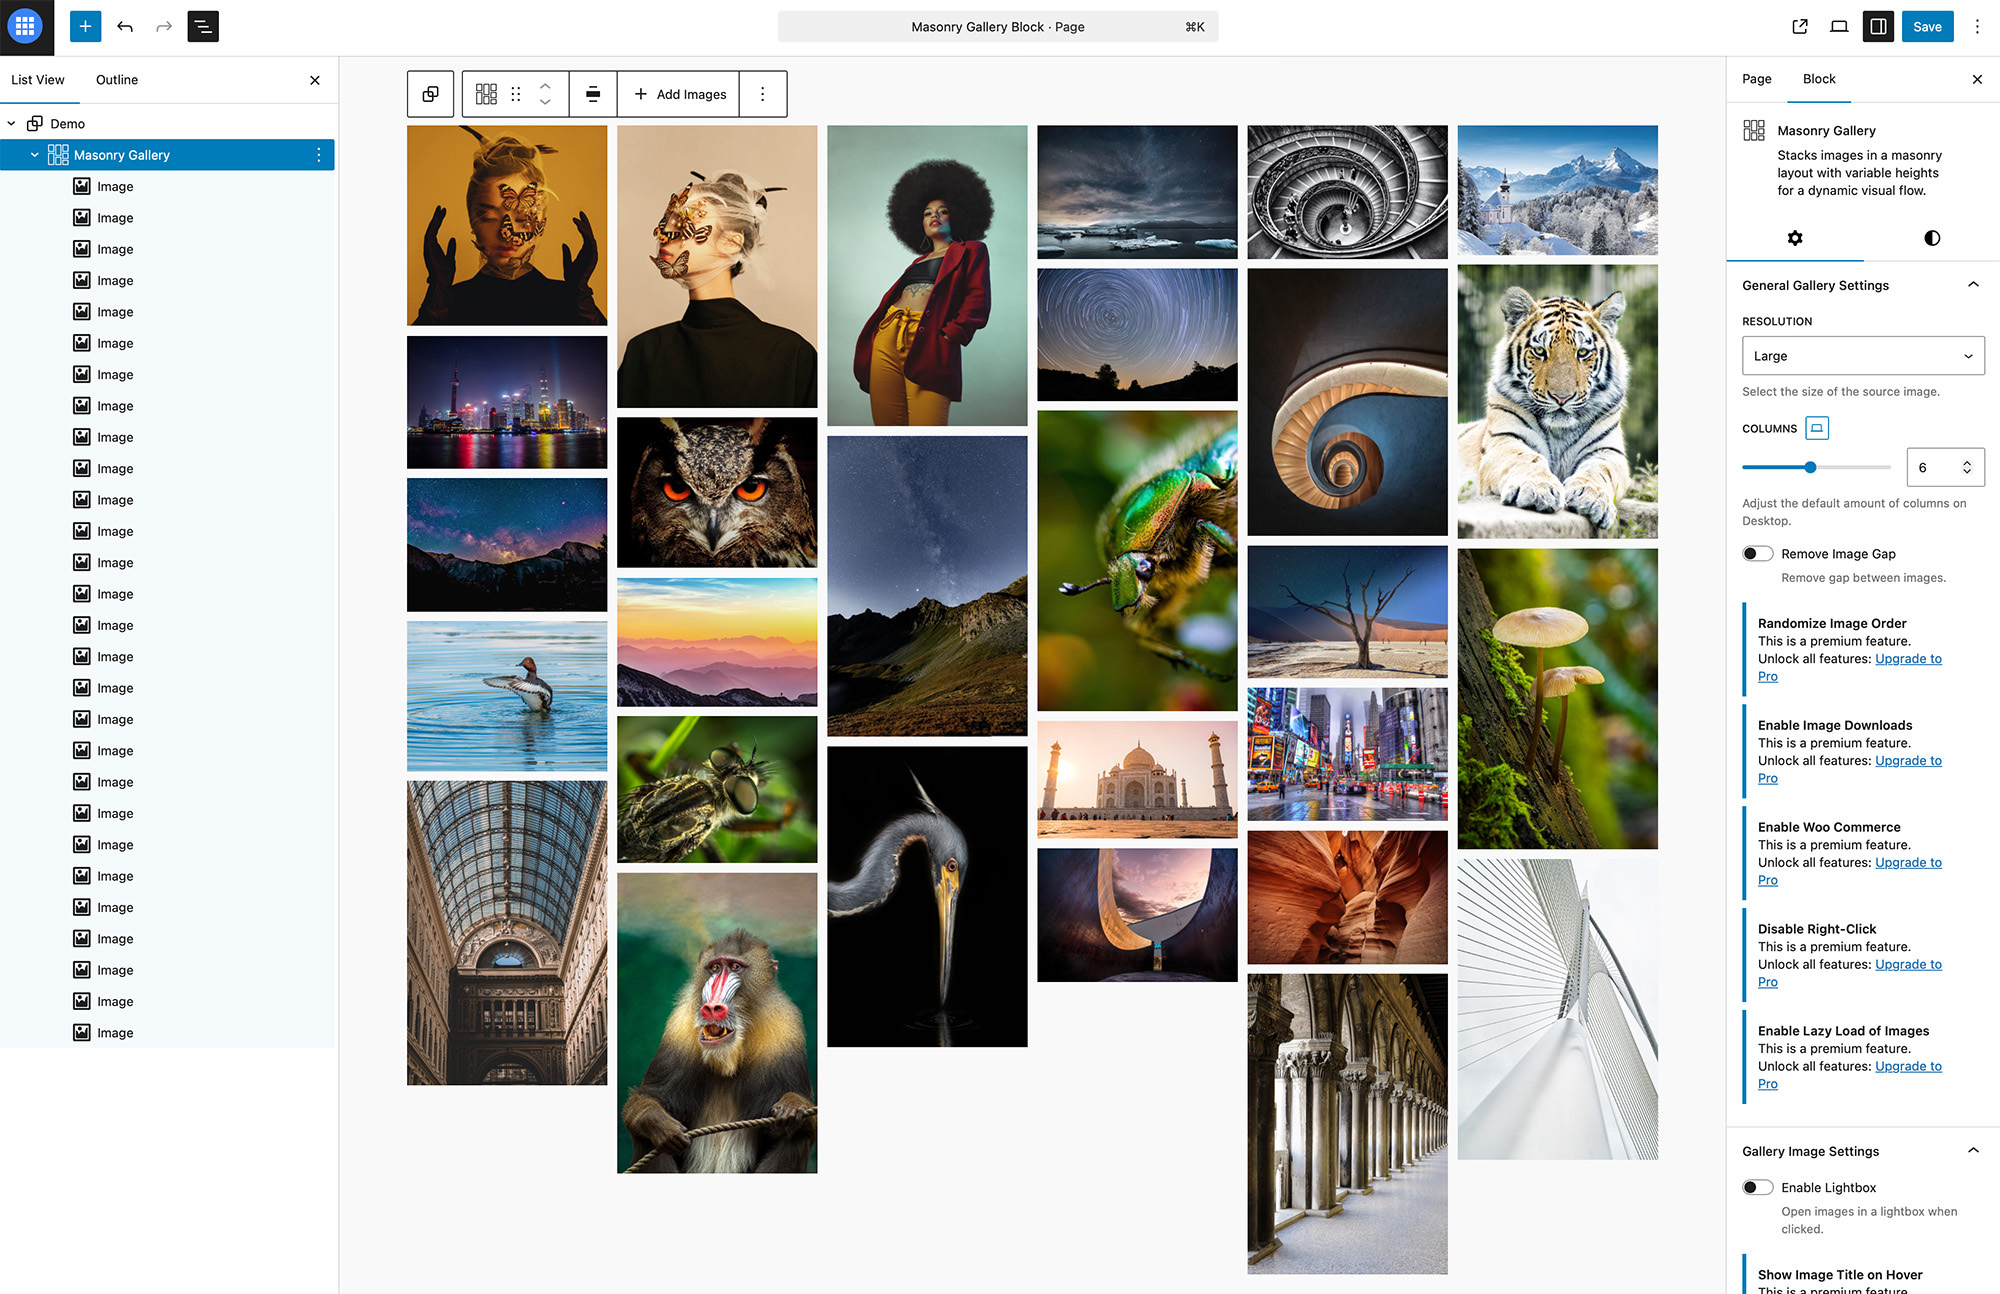Click the desktop icon next to COLUMNS
This screenshot has width=2000, height=1294.
pos(1817,427)
